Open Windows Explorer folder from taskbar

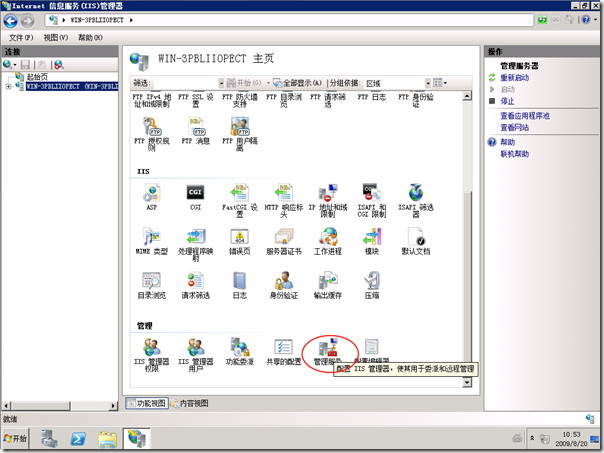click(x=107, y=439)
